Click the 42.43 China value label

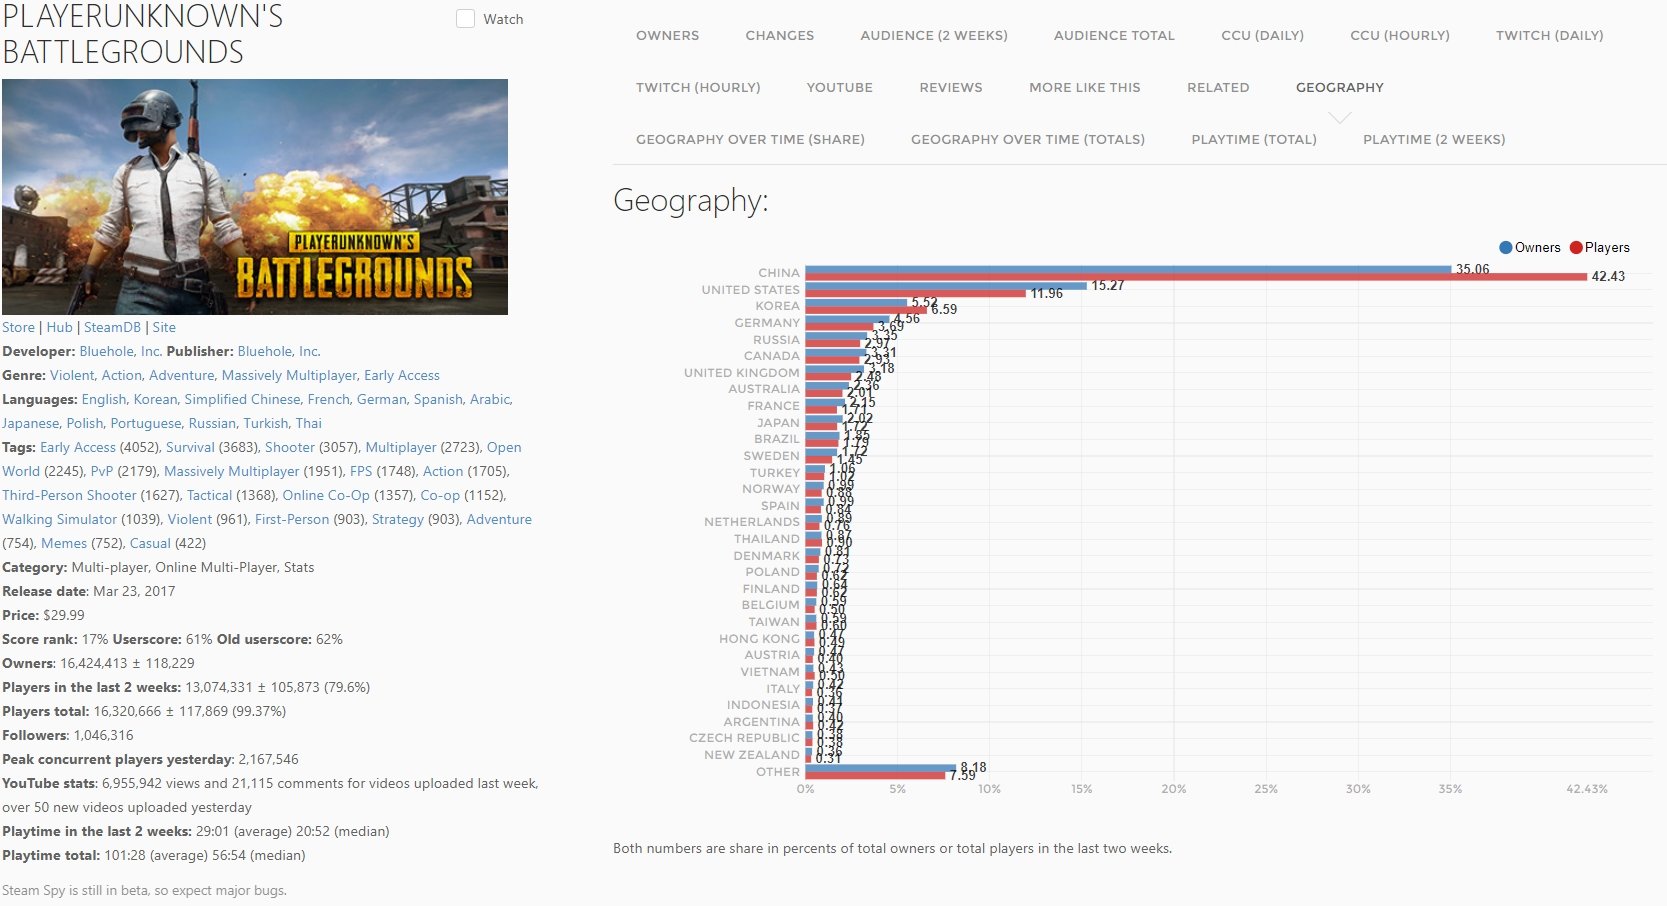click(1608, 277)
